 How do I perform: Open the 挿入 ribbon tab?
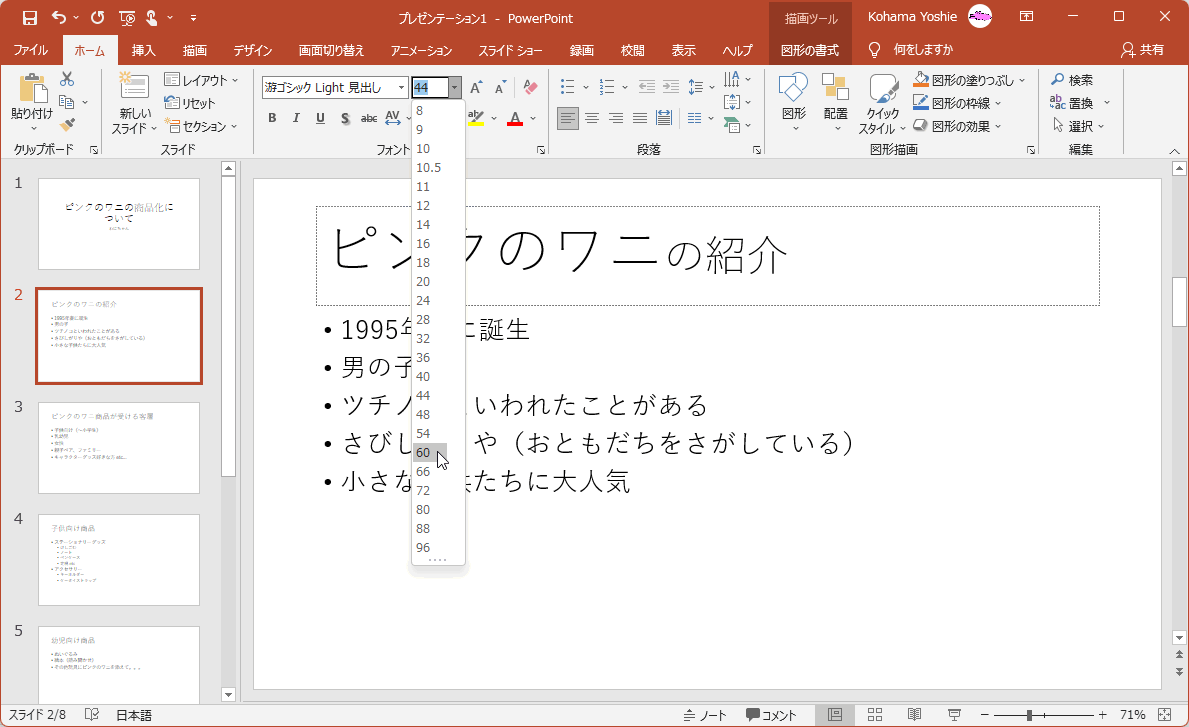144,50
